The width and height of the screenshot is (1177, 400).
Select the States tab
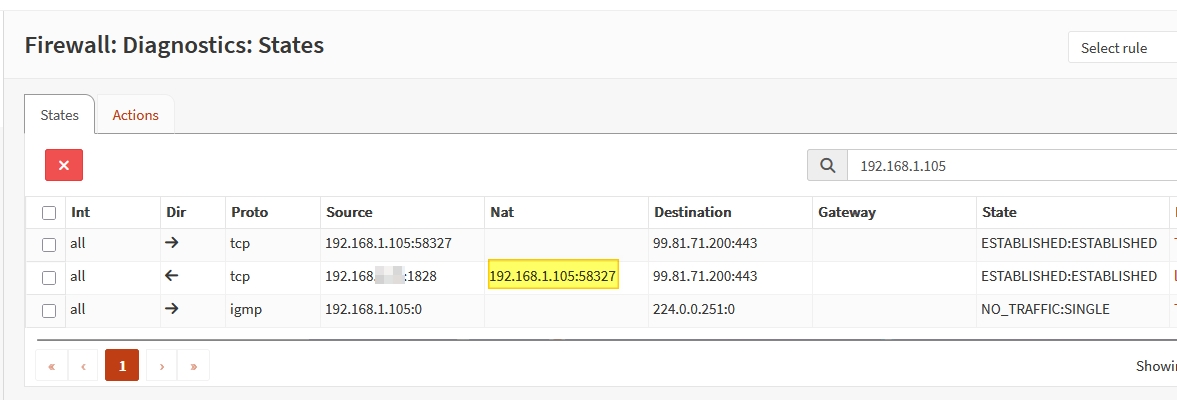tap(59, 115)
